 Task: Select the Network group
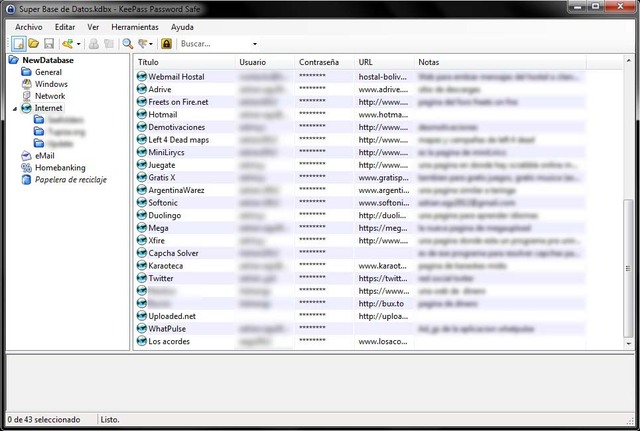tap(50, 96)
